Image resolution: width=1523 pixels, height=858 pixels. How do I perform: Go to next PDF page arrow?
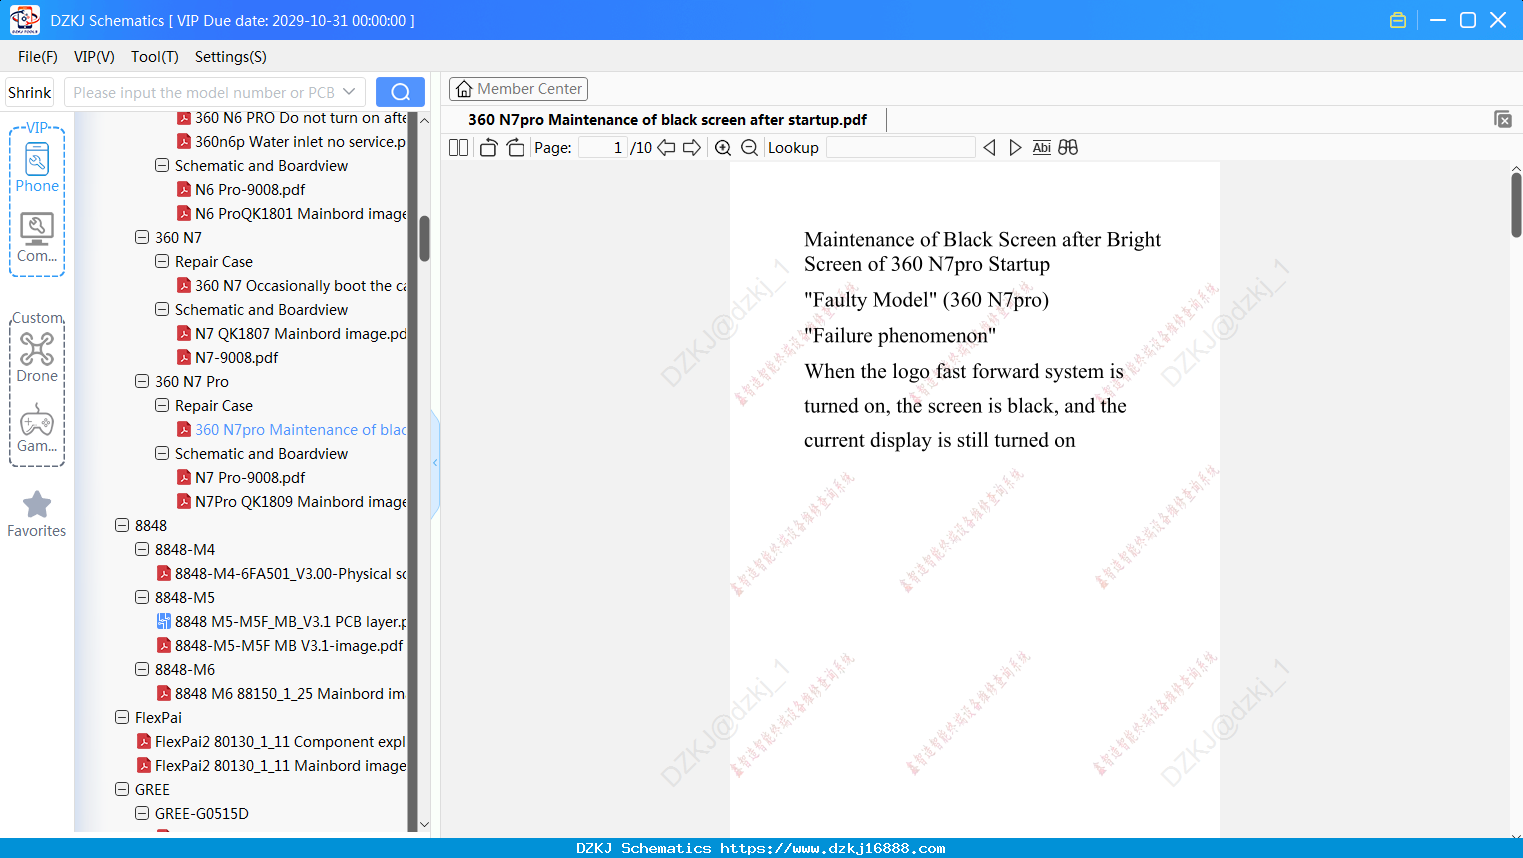click(x=692, y=147)
